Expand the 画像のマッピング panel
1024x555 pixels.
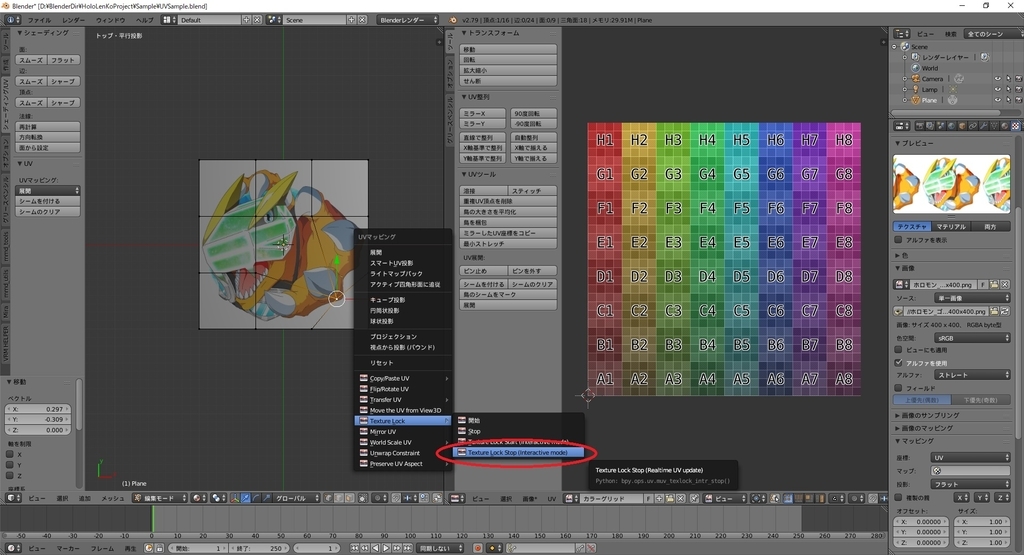click(927, 428)
